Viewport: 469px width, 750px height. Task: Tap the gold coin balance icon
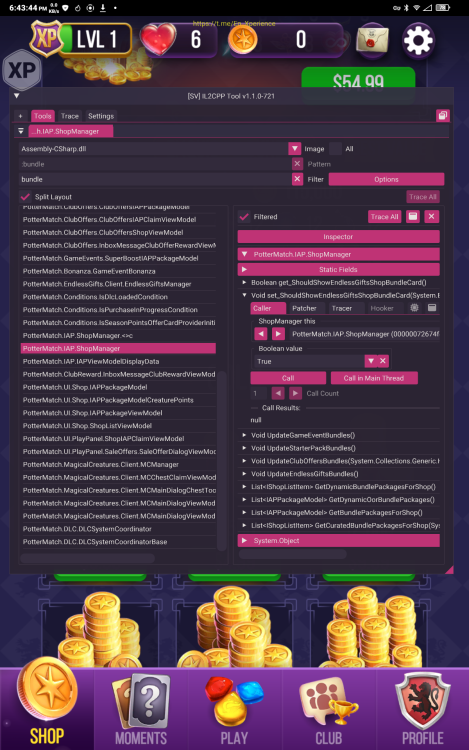243,40
